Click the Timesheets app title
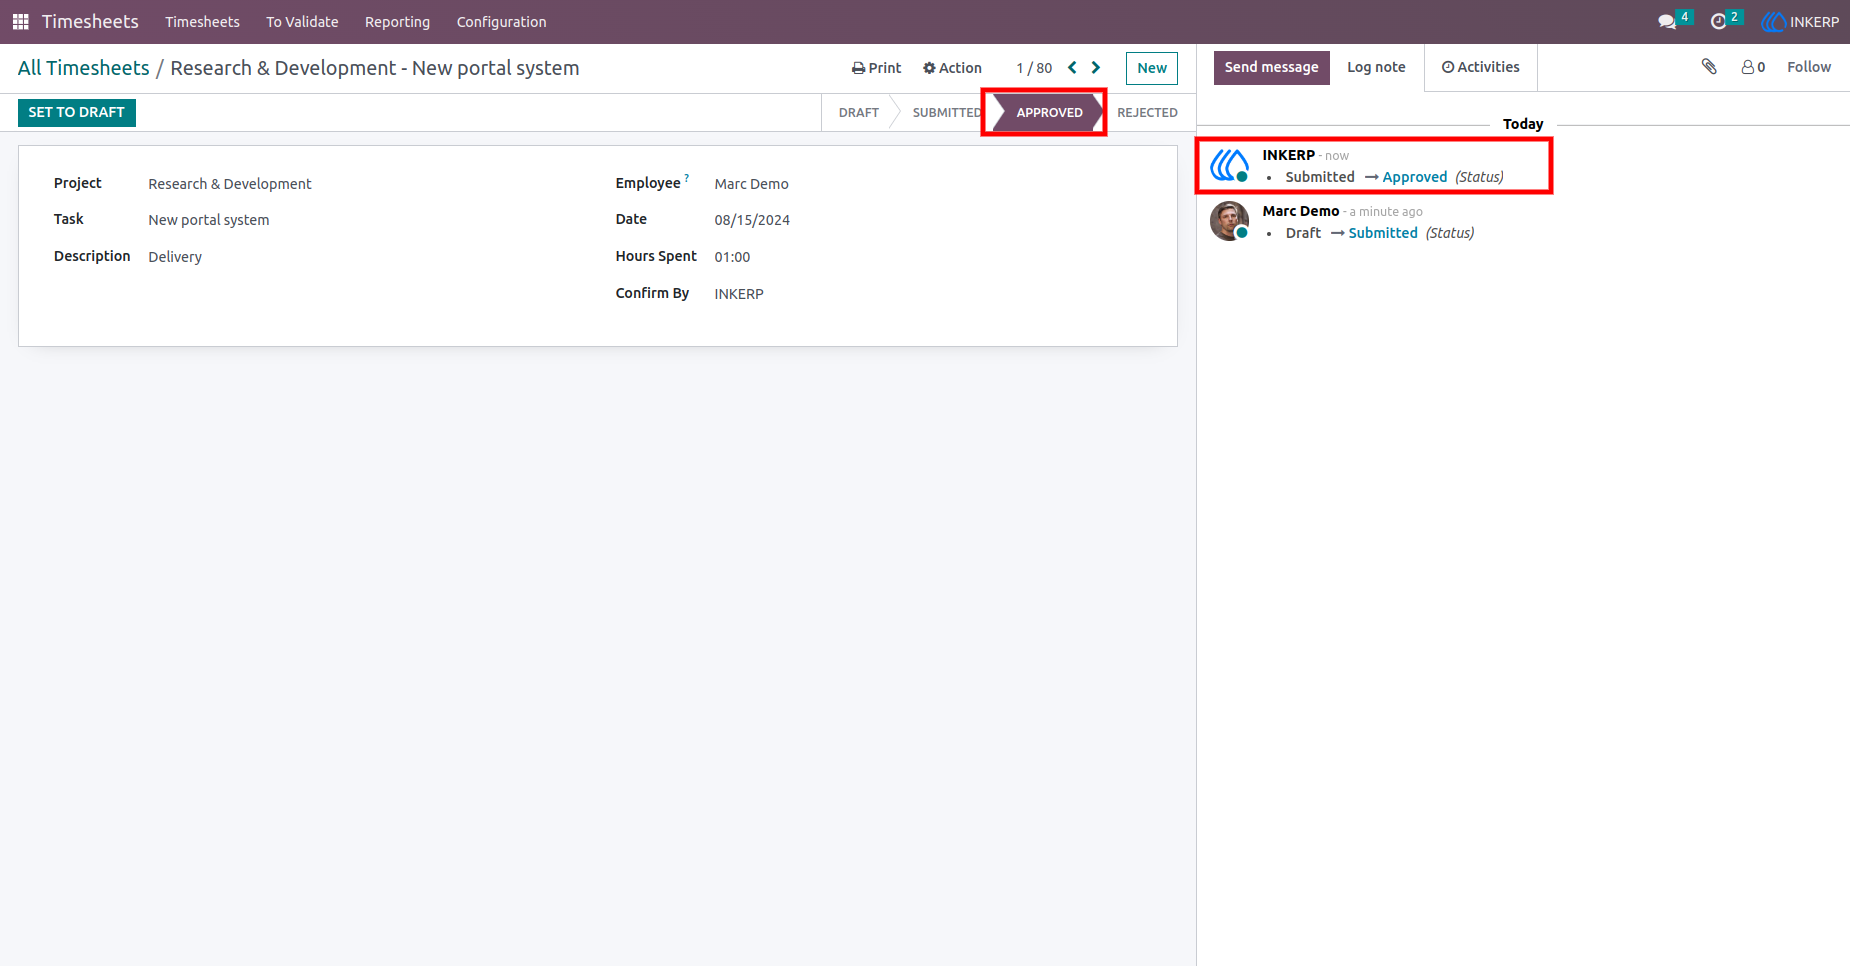The image size is (1850, 966). [x=90, y=22]
